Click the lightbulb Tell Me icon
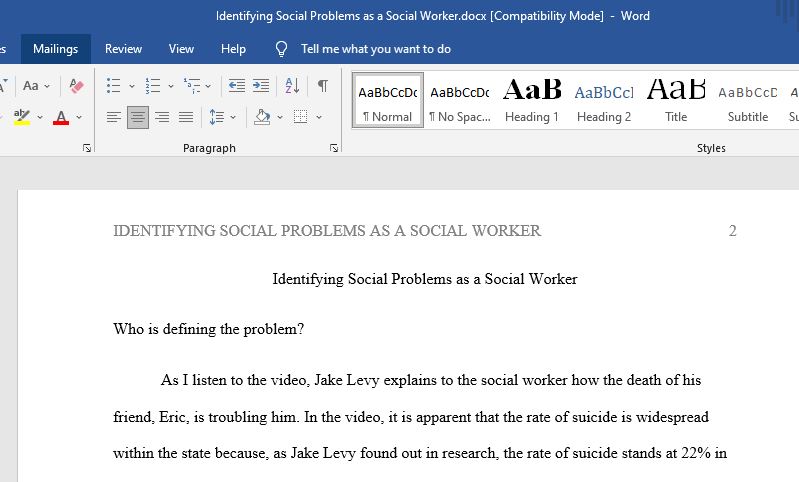799x482 pixels. click(x=281, y=49)
